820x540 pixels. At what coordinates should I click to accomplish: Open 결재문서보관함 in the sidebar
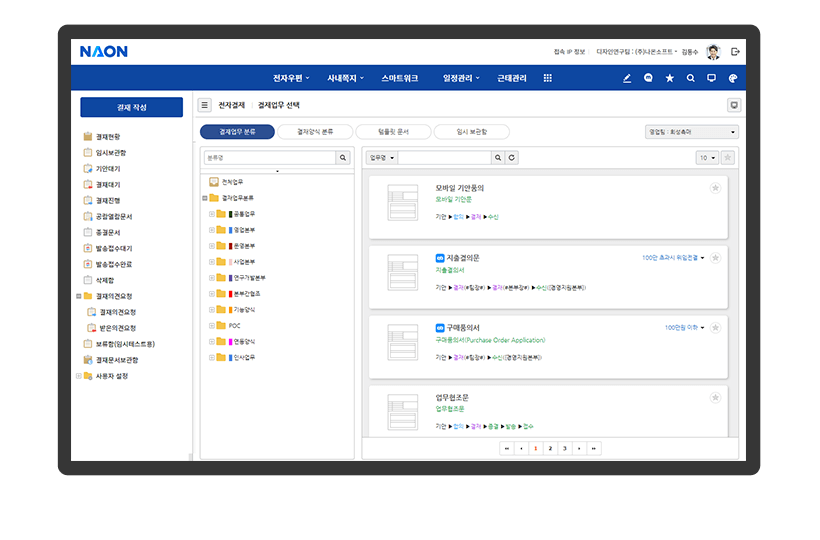tap(111, 360)
